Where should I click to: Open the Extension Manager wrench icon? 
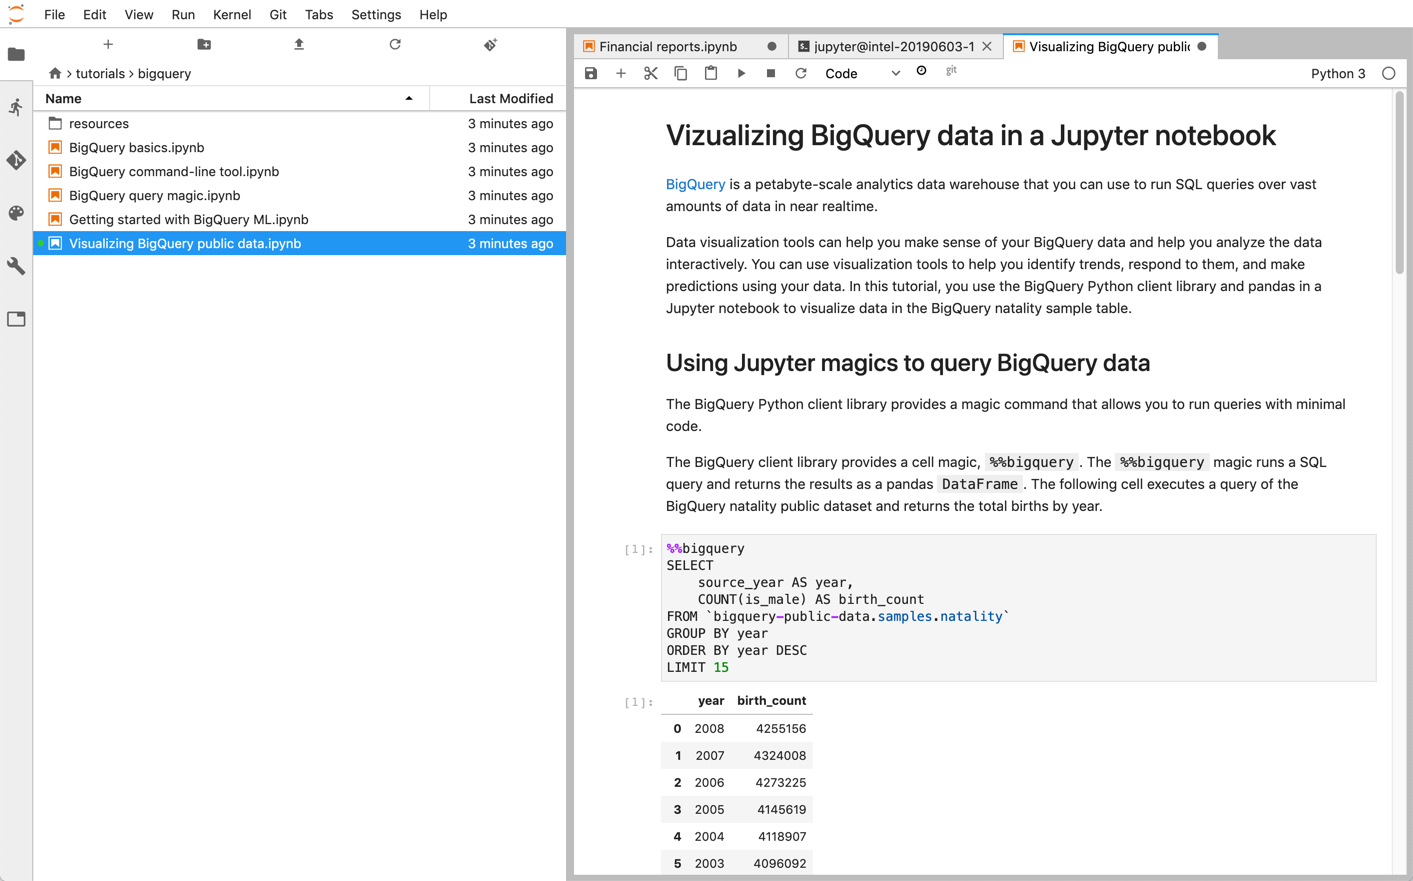click(16, 266)
